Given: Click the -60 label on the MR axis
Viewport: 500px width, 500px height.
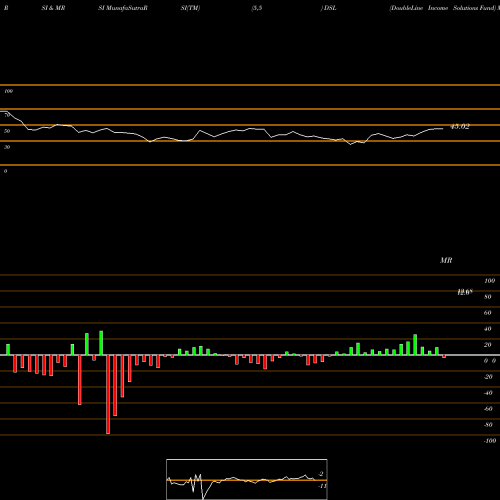Looking at the screenshot, I should (x=488, y=409).
